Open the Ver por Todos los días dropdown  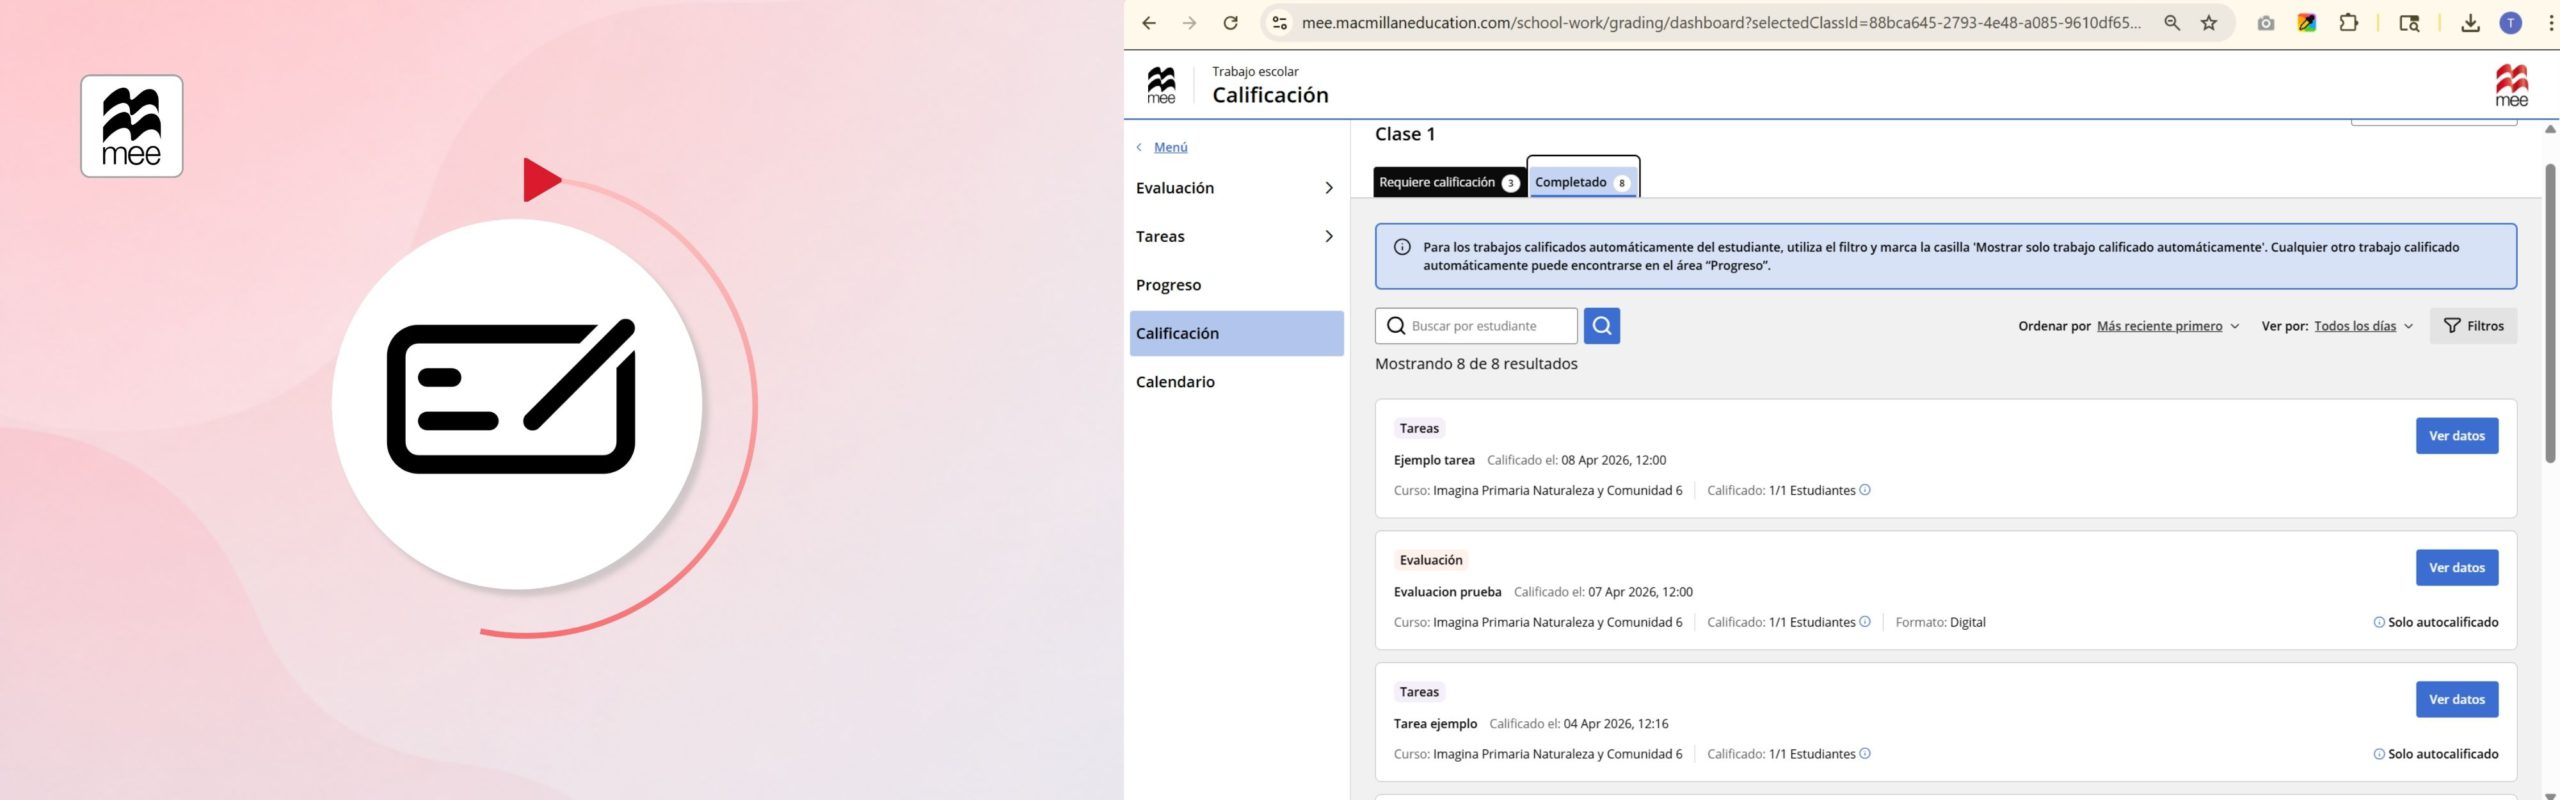click(2364, 326)
